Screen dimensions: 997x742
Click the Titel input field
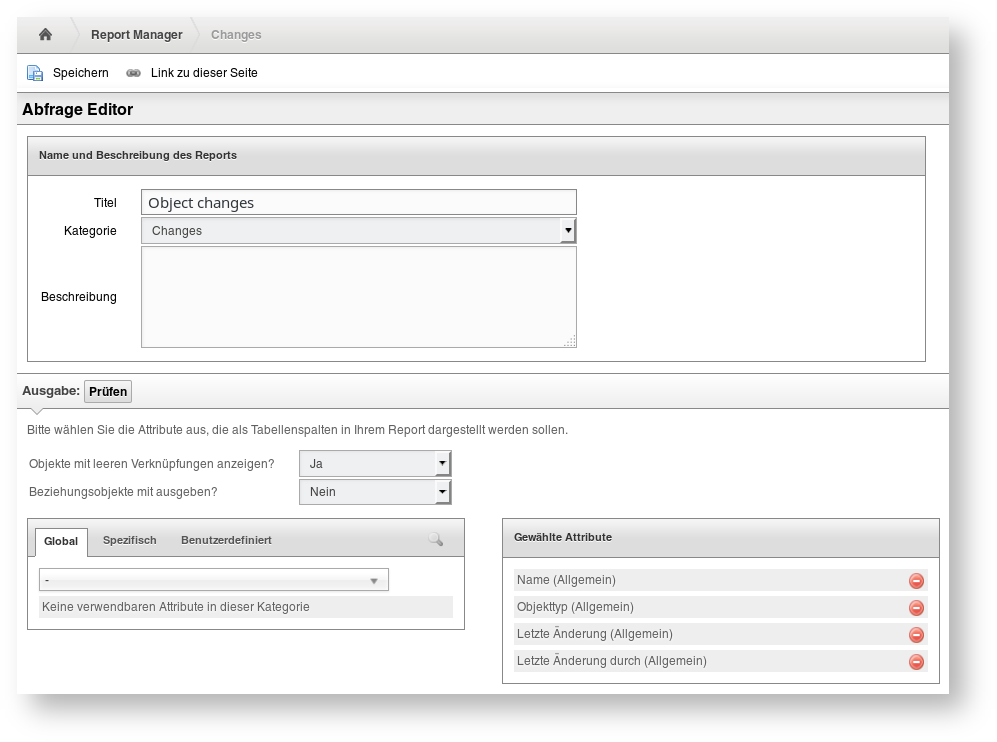click(358, 202)
